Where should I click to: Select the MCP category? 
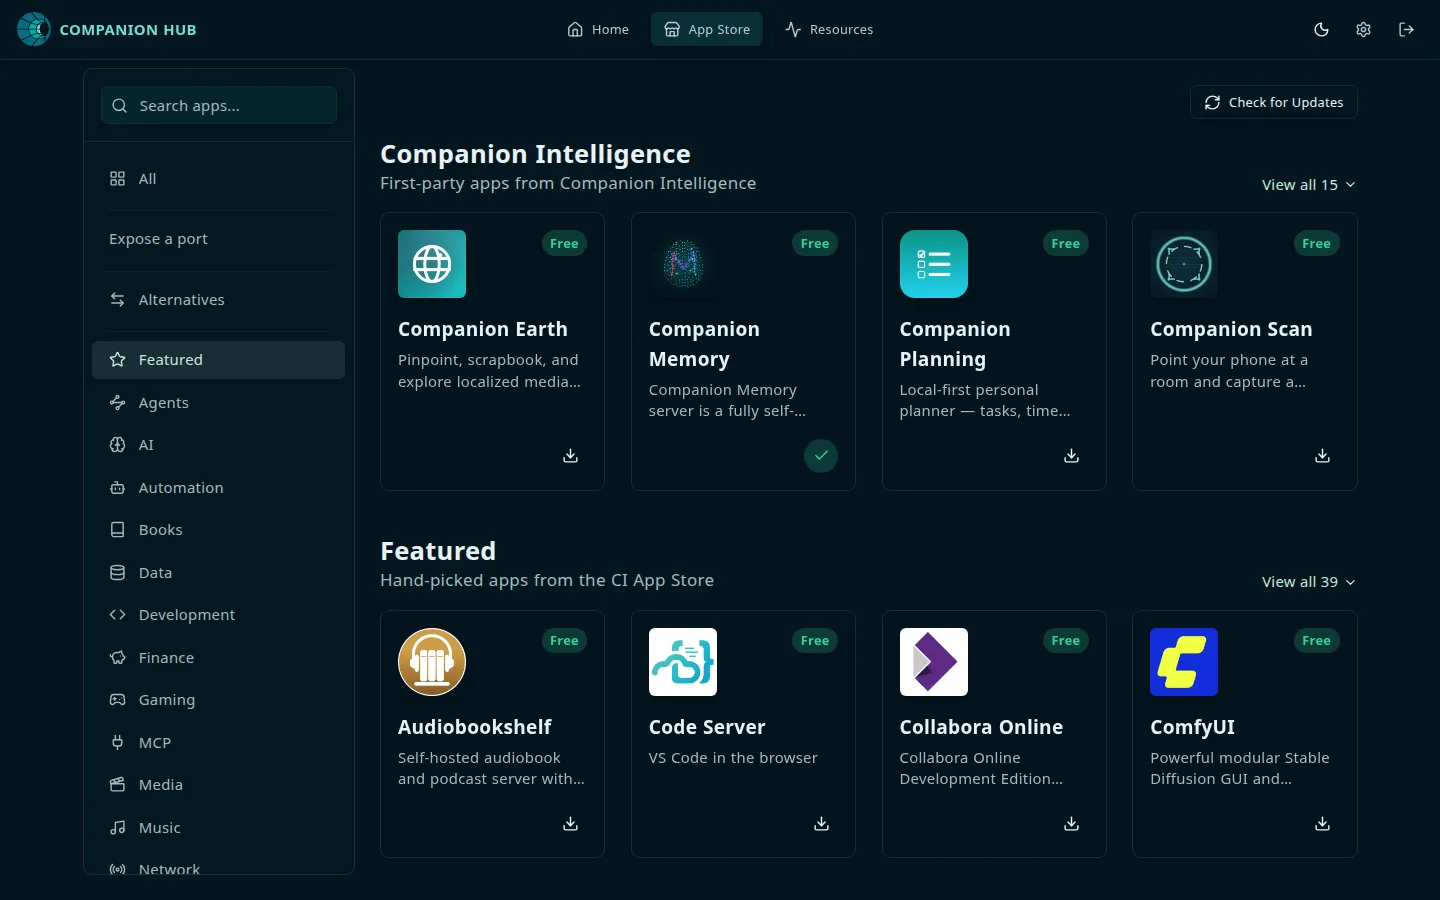tap(218, 743)
